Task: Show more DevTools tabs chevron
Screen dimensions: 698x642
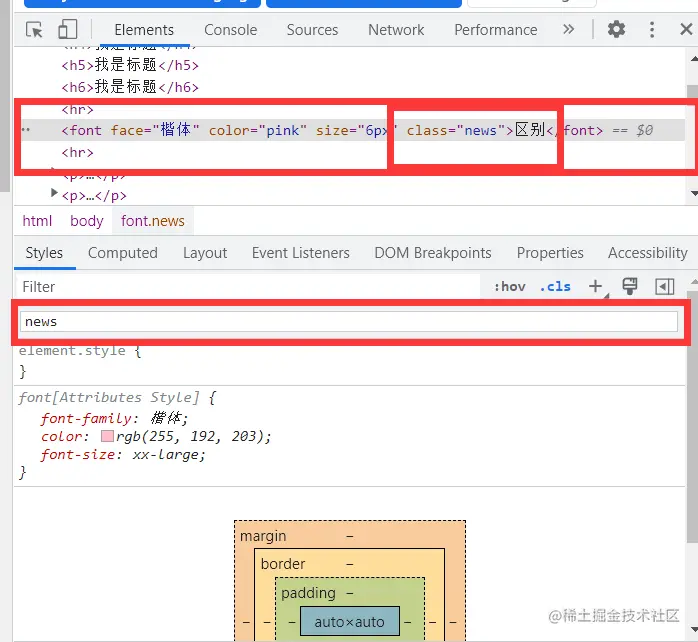Action: (x=568, y=29)
